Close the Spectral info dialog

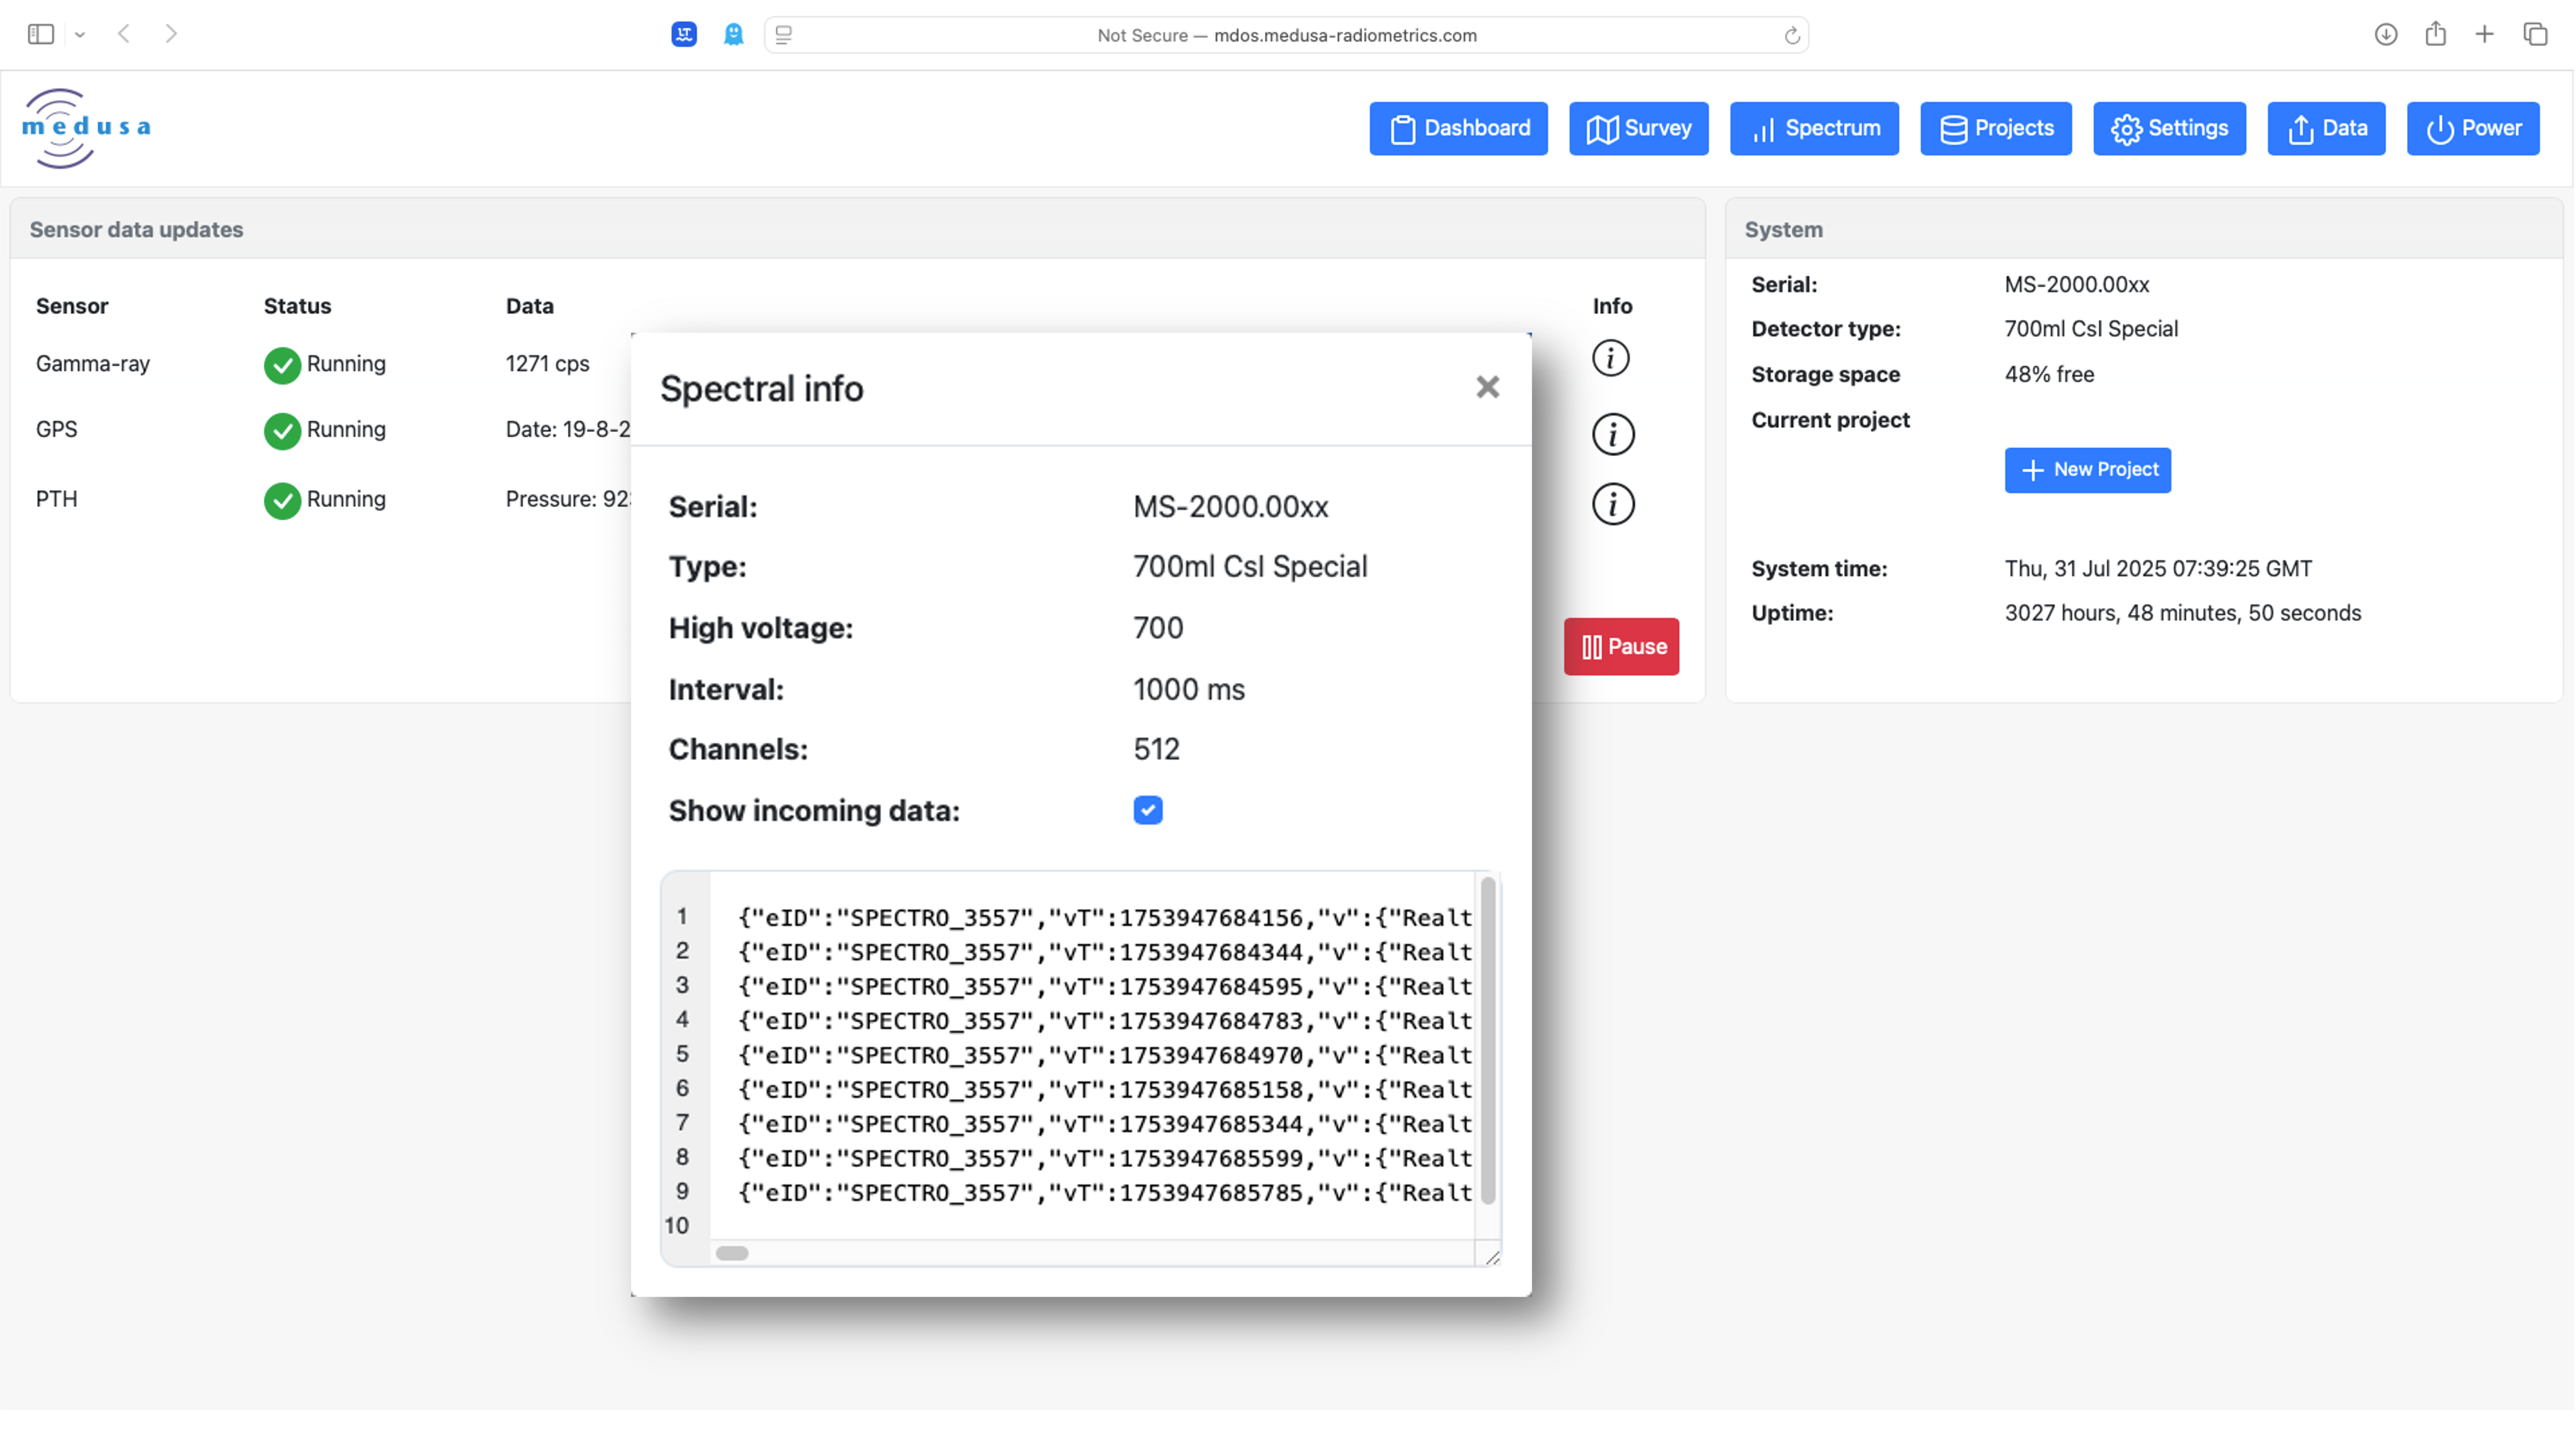(x=1487, y=387)
